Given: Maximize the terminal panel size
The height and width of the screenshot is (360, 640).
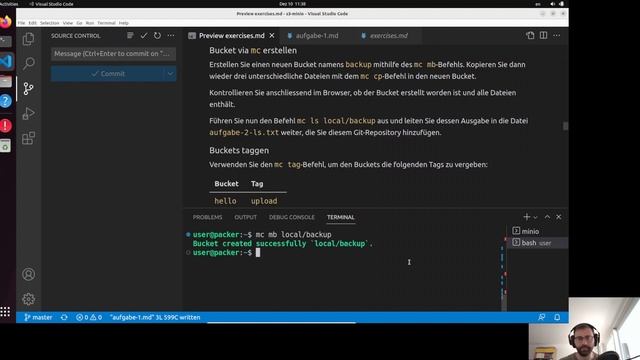Looking at the screenshot, I should pos(547,217).
